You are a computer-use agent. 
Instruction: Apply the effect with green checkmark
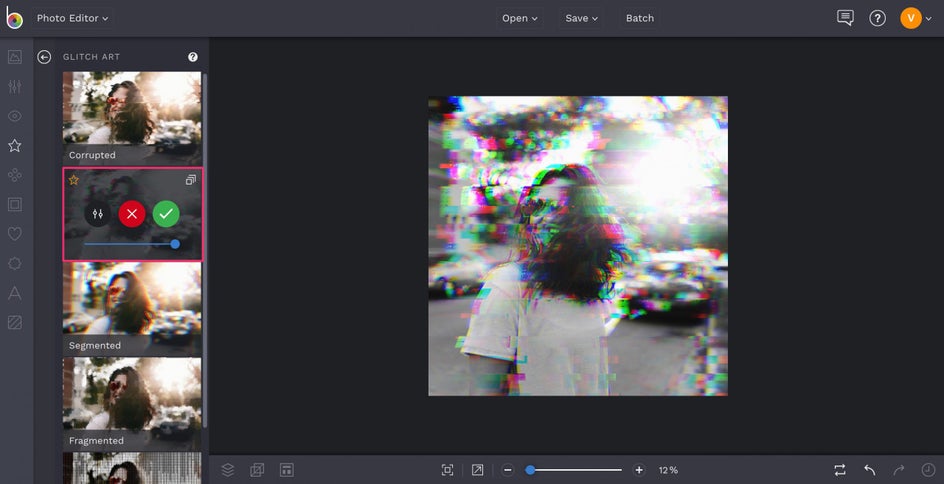point(166,214)
